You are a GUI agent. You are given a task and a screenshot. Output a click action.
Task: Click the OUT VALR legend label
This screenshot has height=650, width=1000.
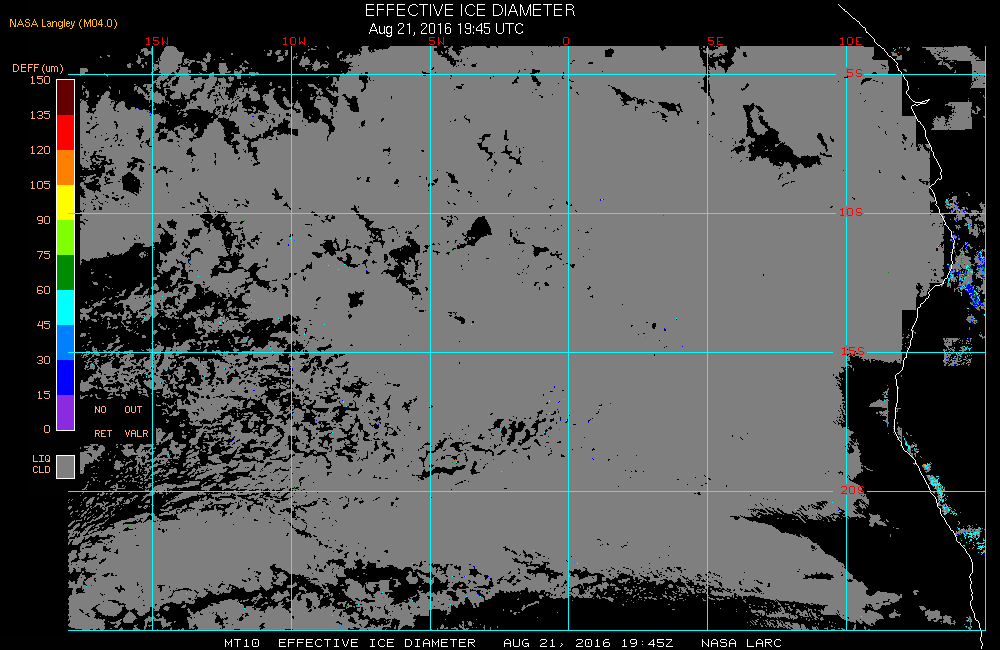tap(136, 422)
